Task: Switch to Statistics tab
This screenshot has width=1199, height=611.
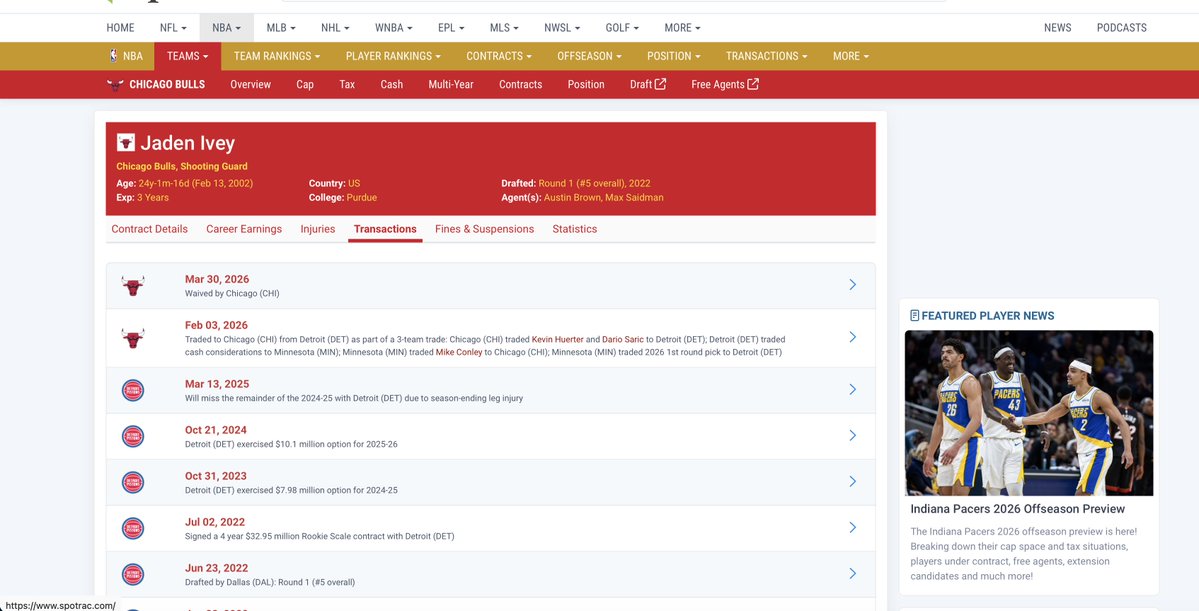Action: point(575,229)
